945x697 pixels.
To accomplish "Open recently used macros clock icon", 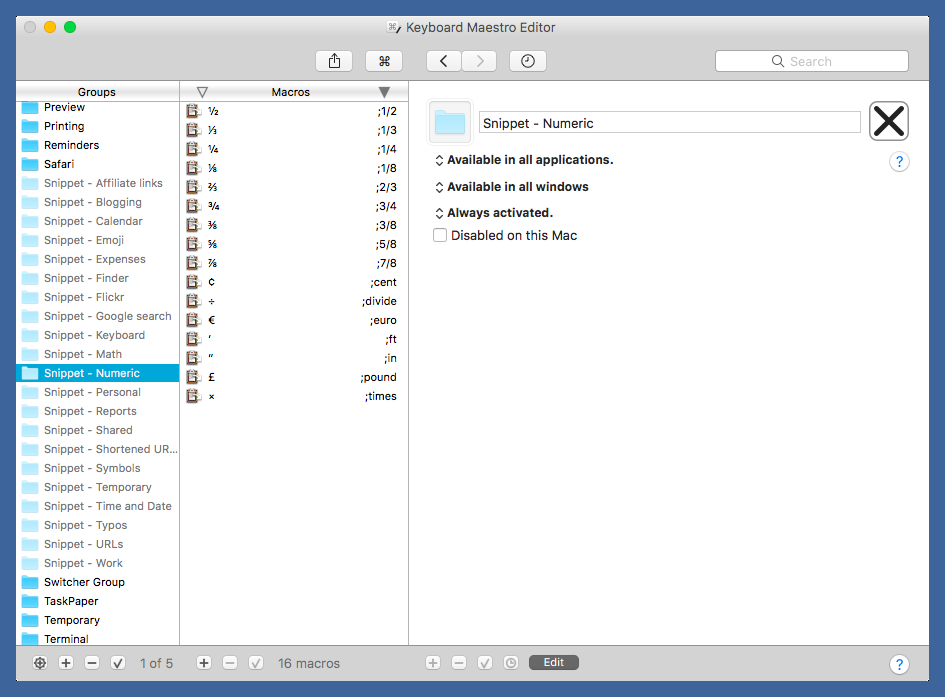I will pos(527,61).
